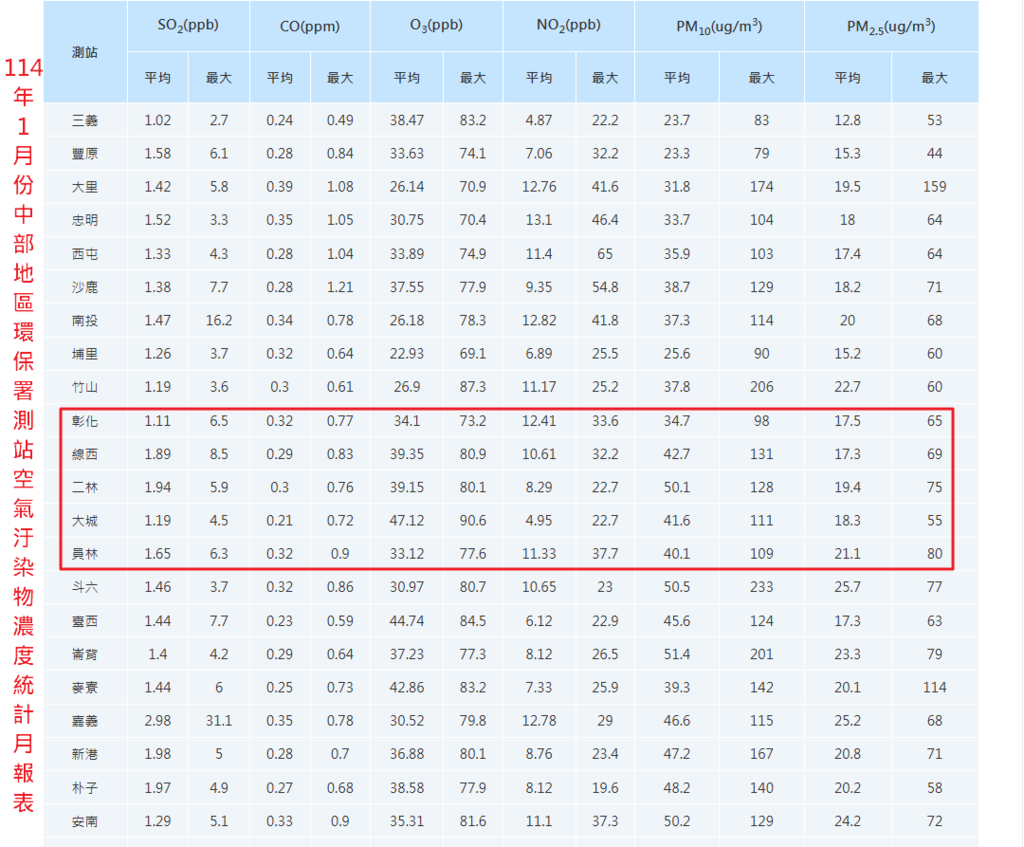
Task: Select the 線西 station name
Action: click(85, 454)
